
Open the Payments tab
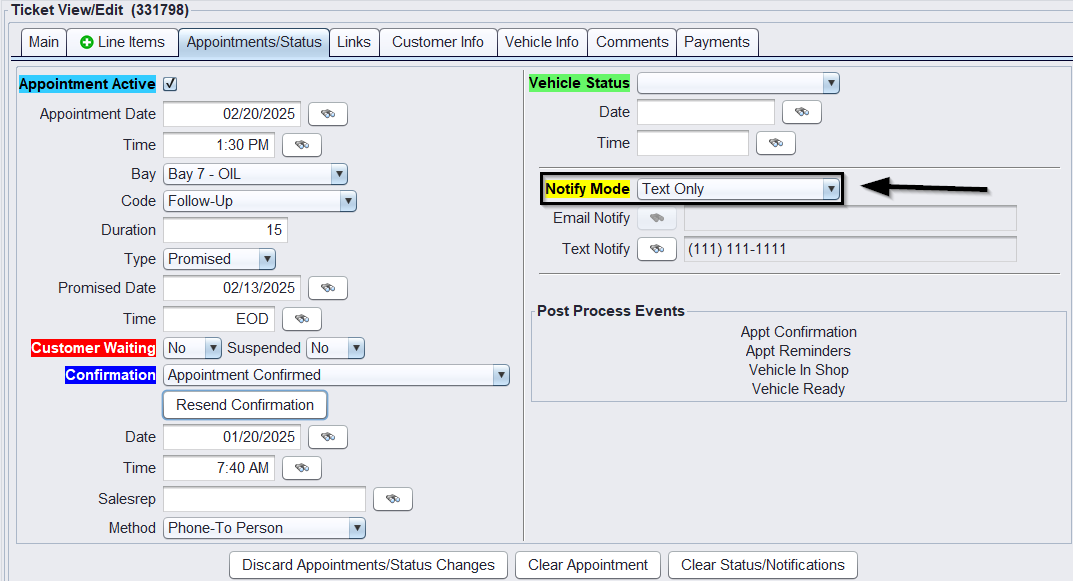point(716,42)
